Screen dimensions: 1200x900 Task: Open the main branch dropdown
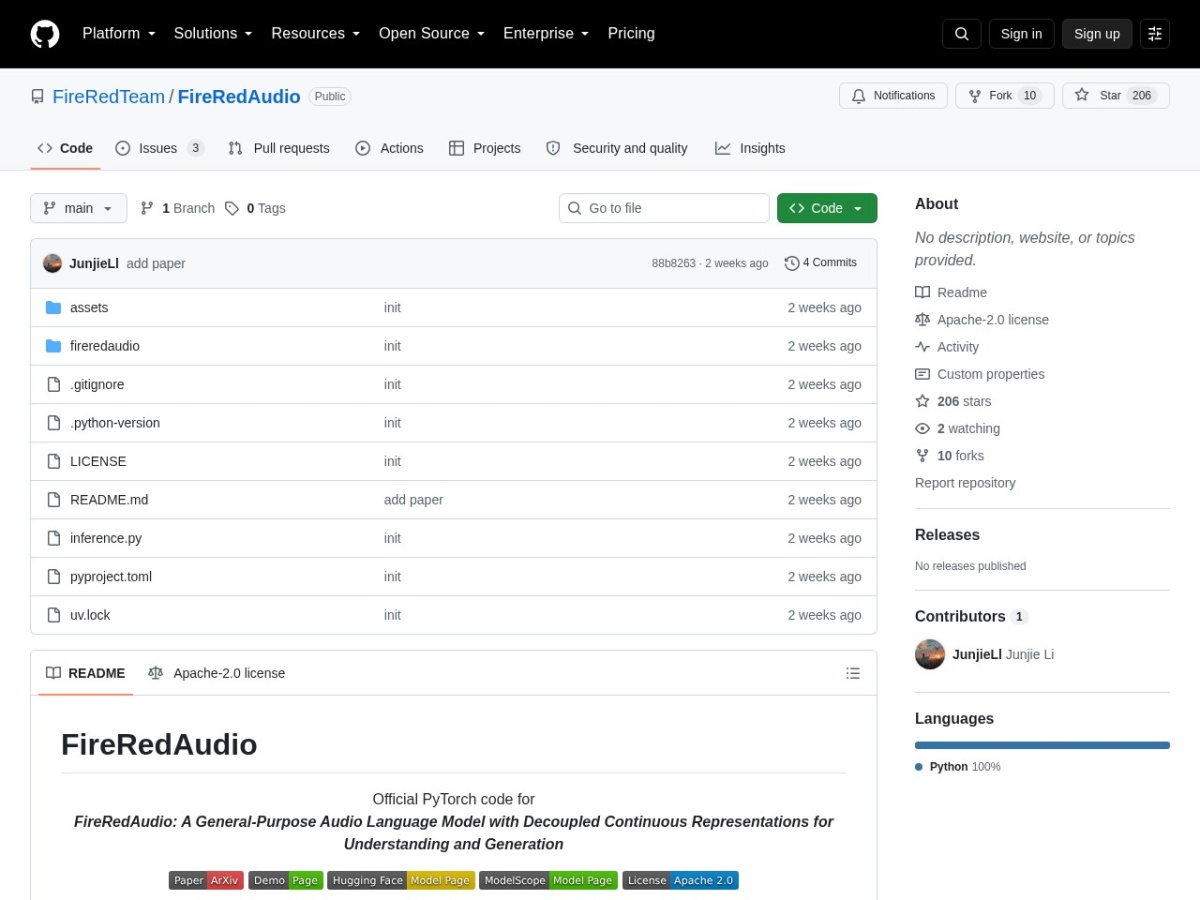point(79,208)
